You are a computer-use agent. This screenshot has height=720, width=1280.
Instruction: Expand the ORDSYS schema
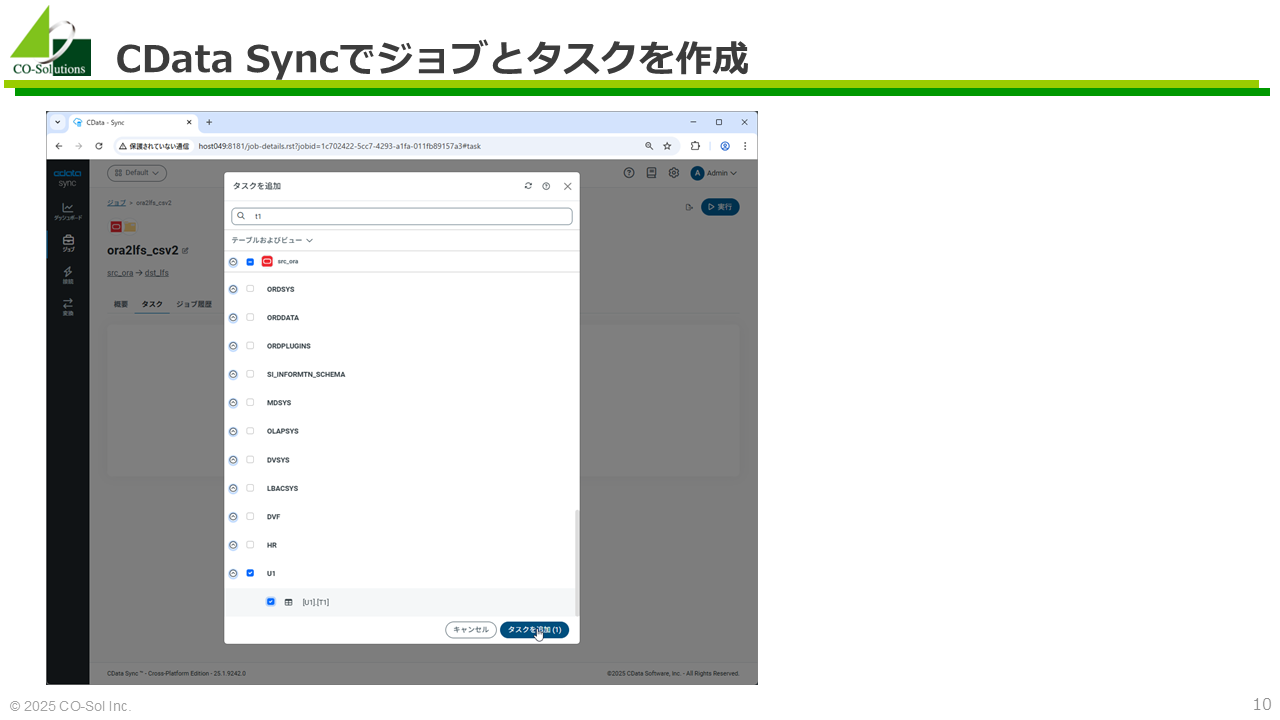click(233, 289)
